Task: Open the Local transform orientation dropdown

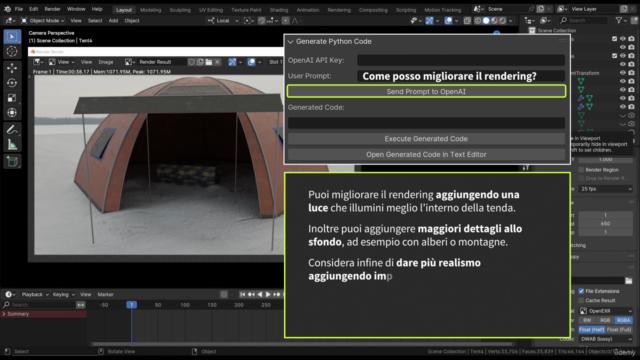Action: [223, 20]
